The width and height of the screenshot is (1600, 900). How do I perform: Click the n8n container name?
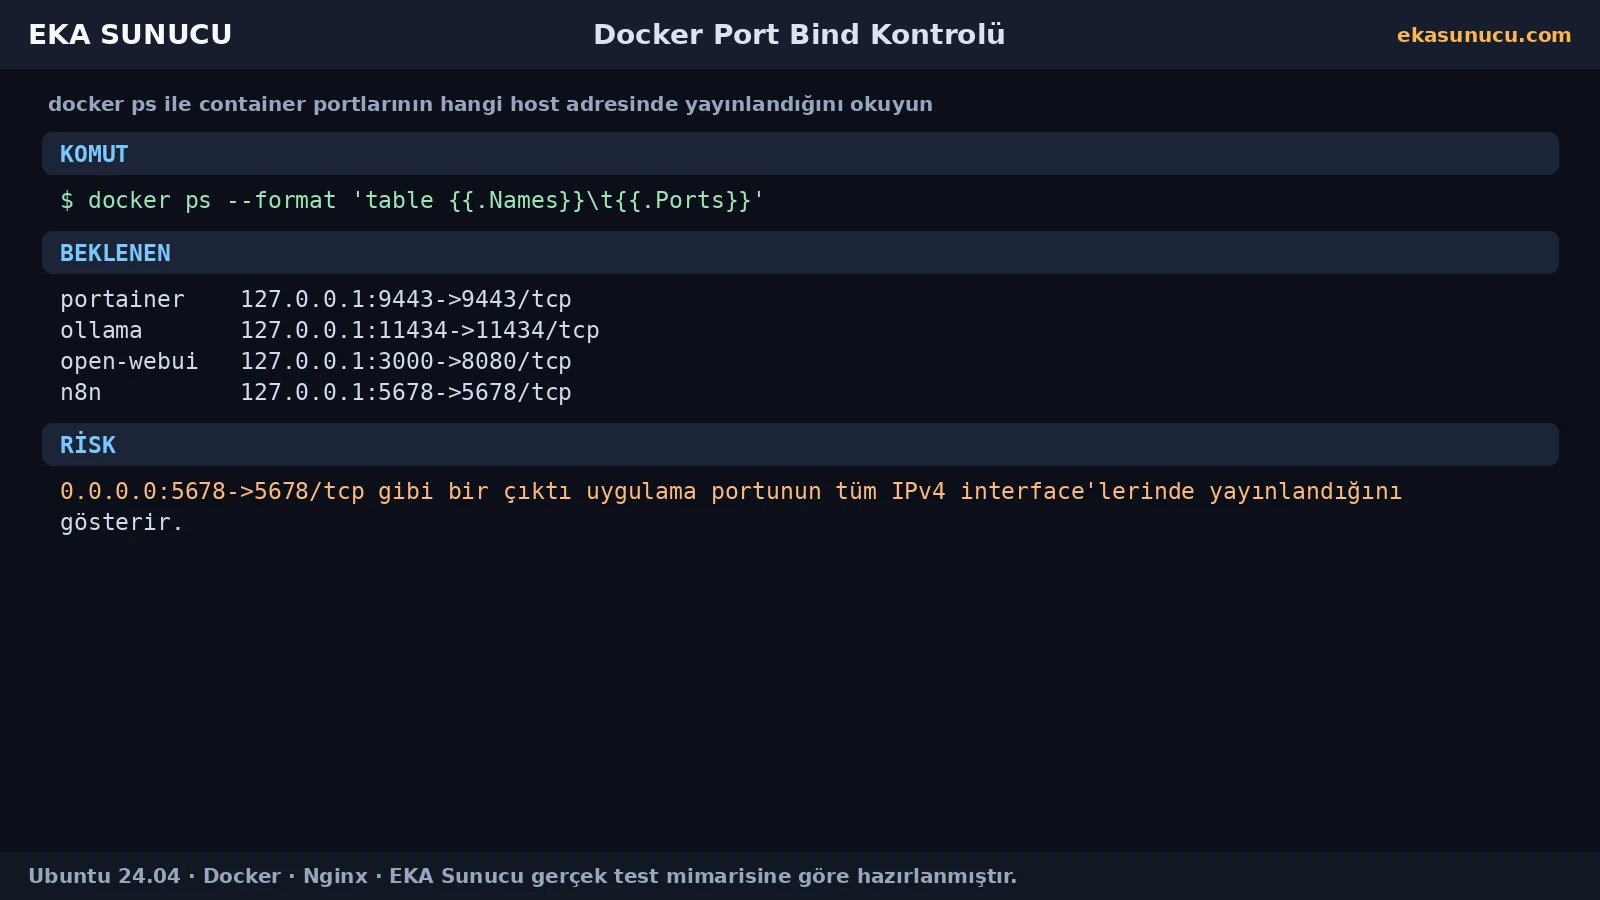pyautogui.click(x=81, y=392)
